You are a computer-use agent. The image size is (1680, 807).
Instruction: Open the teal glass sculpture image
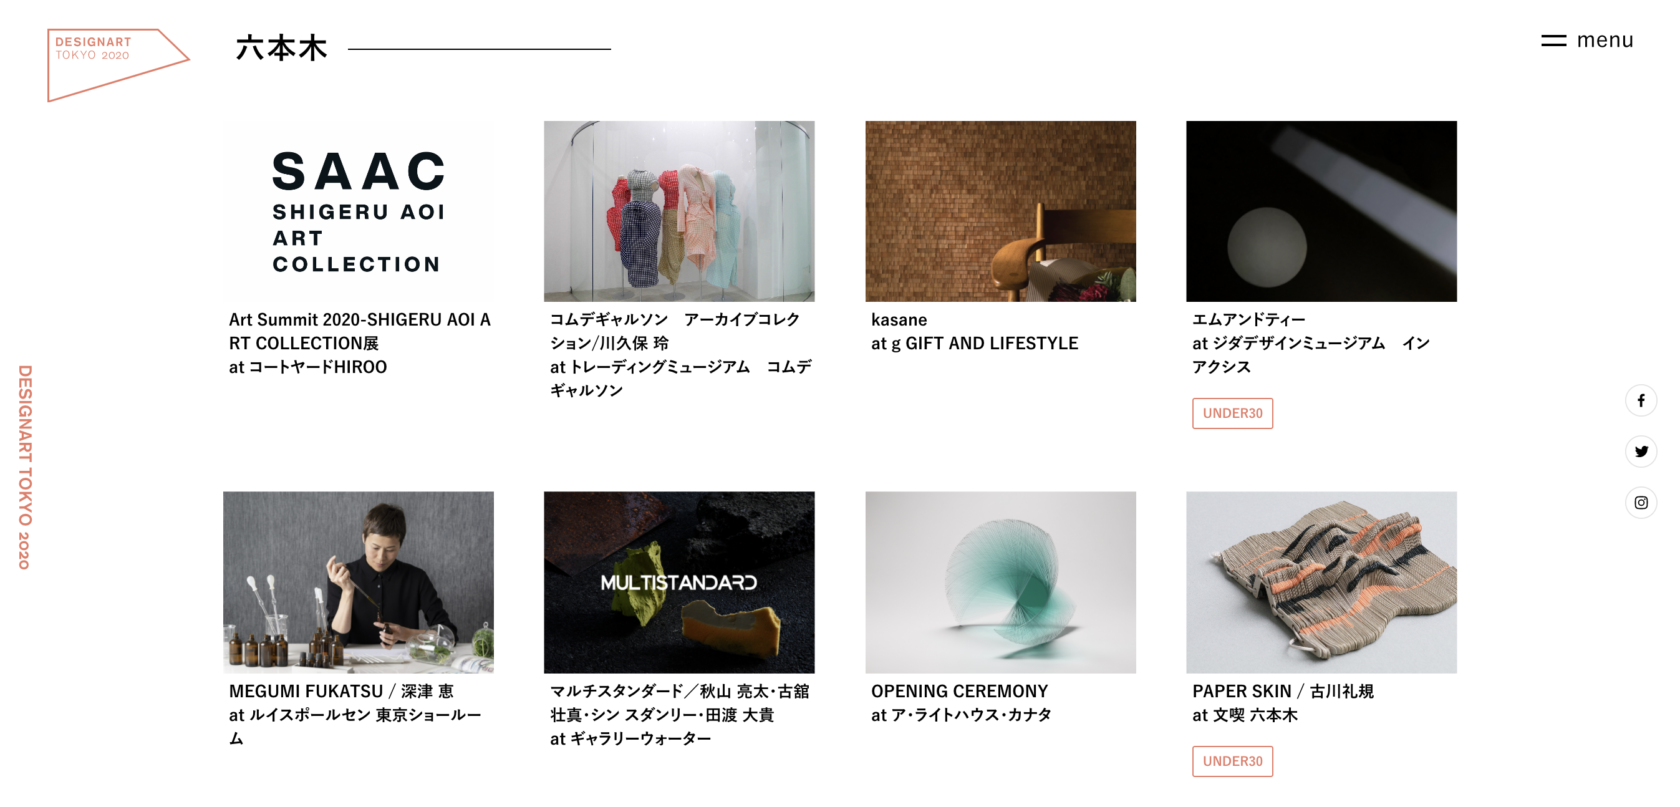click(x=1000, y=582)
